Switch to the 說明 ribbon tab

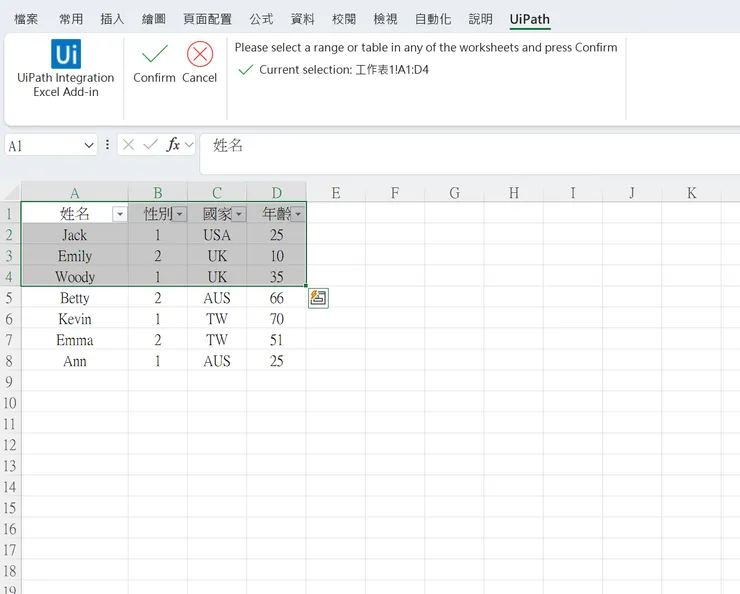(481, 19)
